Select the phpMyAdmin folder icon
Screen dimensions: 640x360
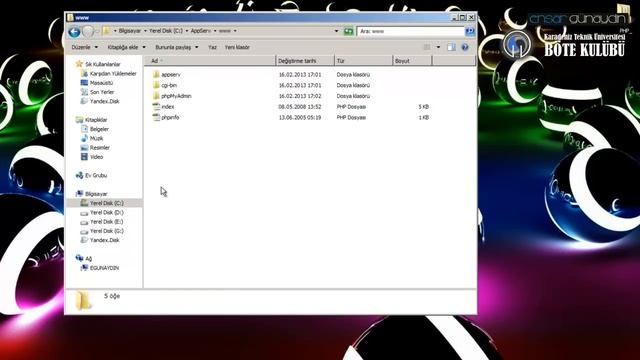(156, 96)
